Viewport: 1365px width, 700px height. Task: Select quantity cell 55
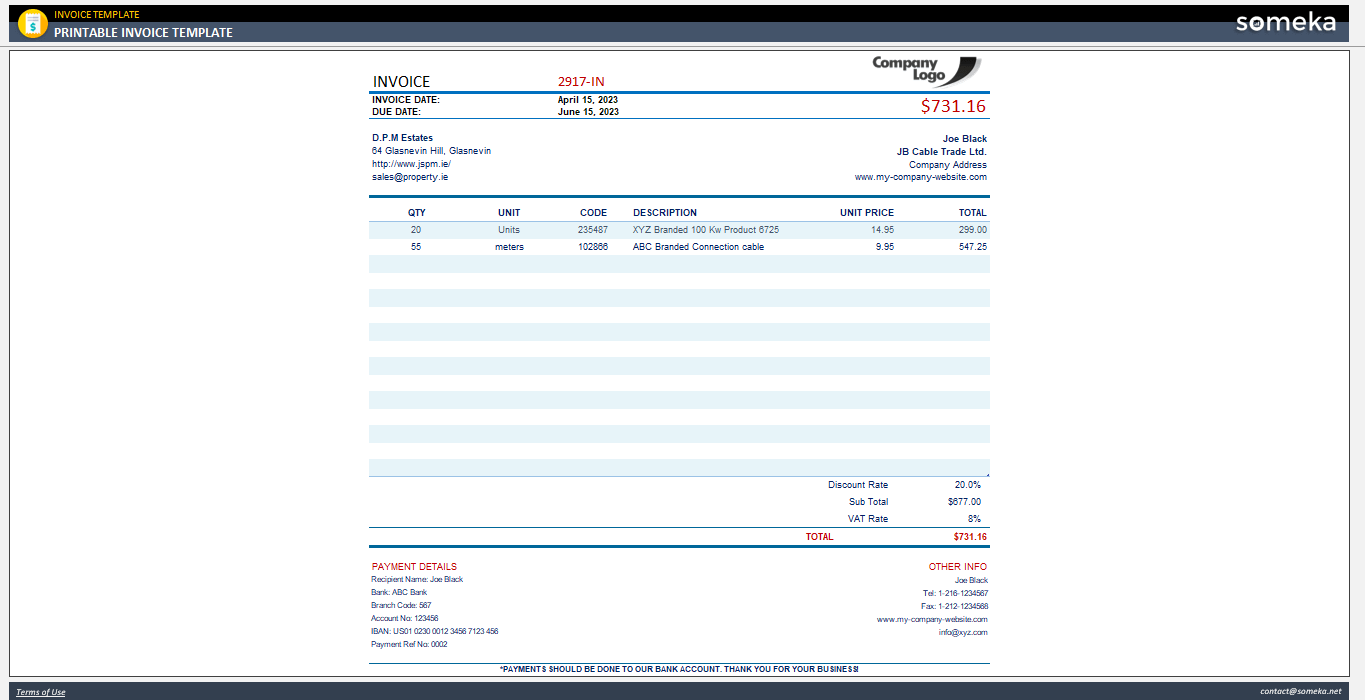(416, 247)
